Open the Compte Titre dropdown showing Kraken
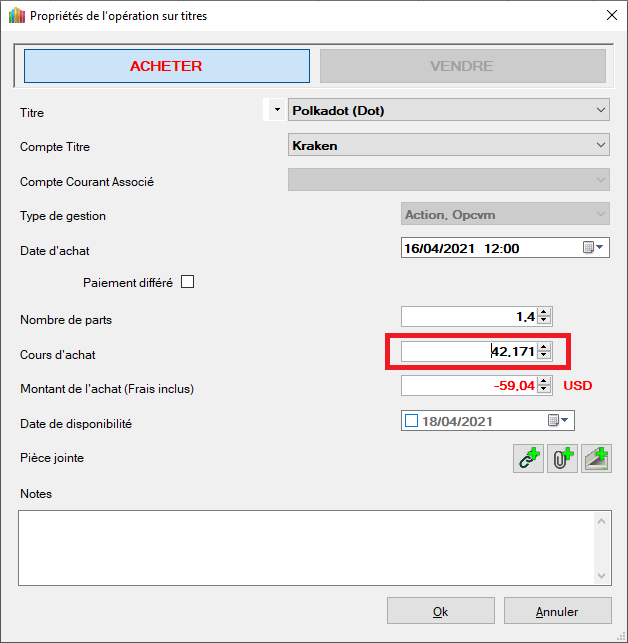This screenshot has height=643, width=628. 600,145
